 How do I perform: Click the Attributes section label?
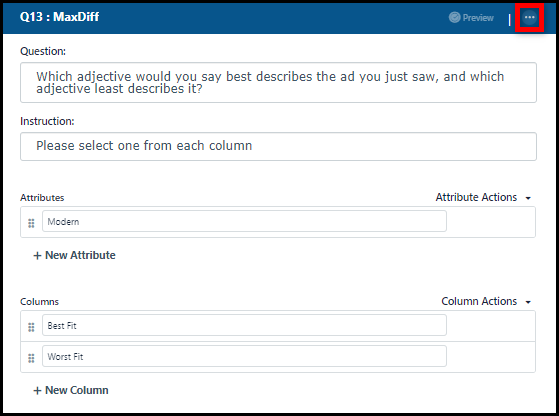[42, 198]
